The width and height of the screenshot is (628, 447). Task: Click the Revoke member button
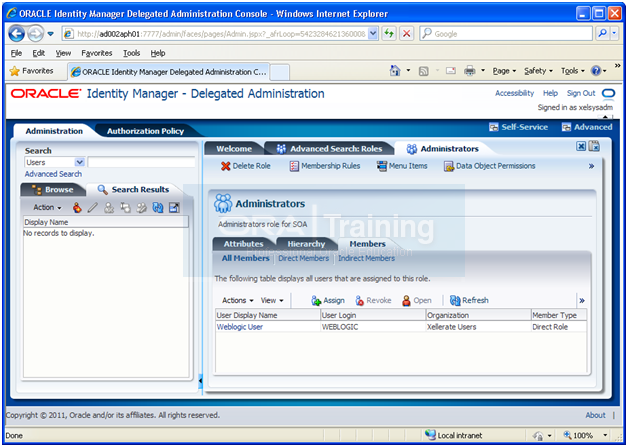click(x=373, y=300)
